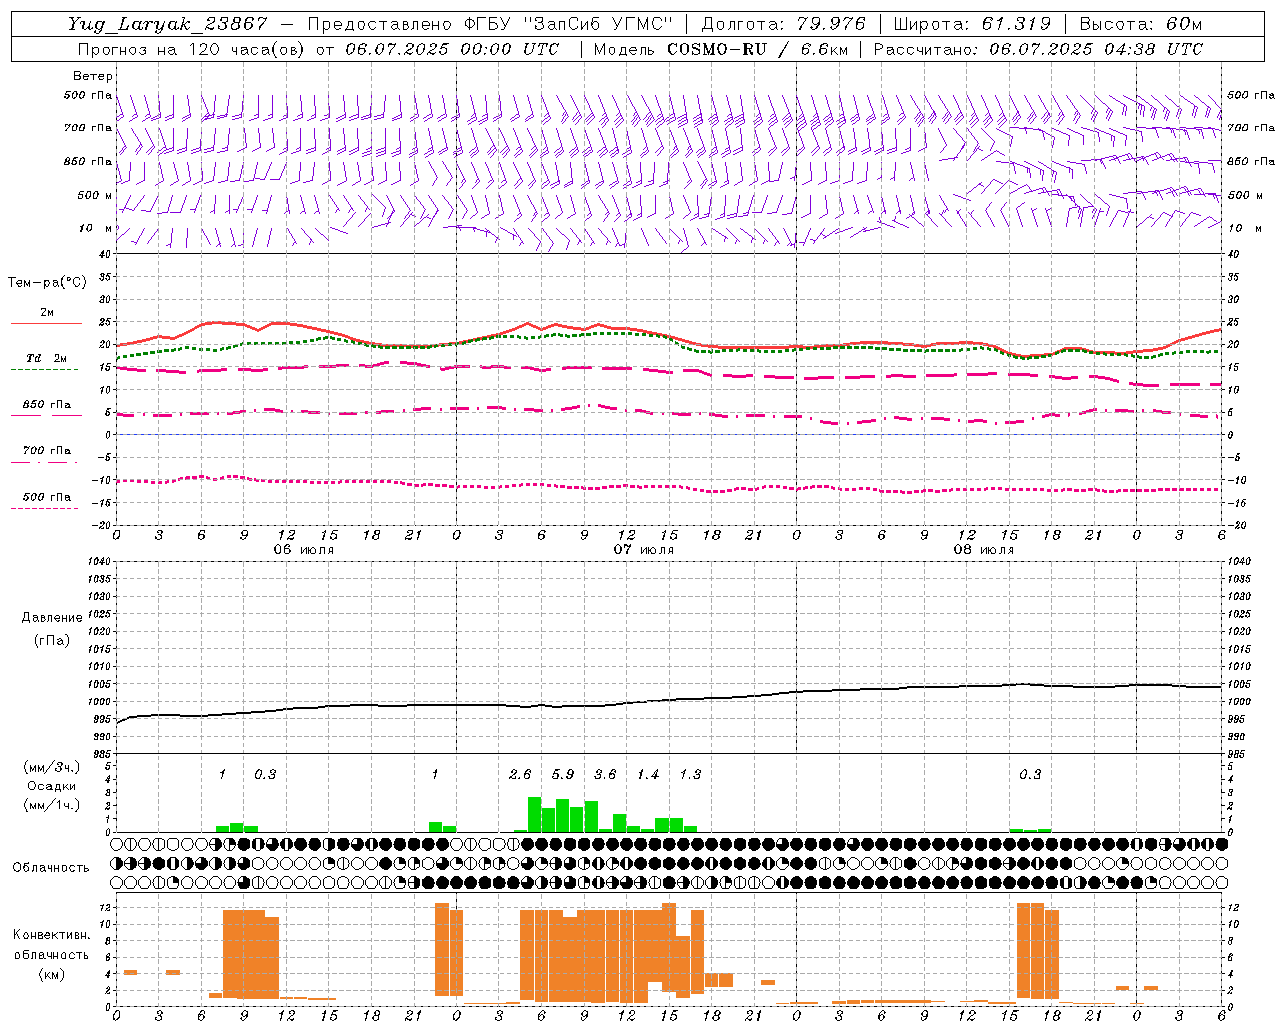Click the Осадки panel label
The image size is (1280, 1024).
click(51, 786)
